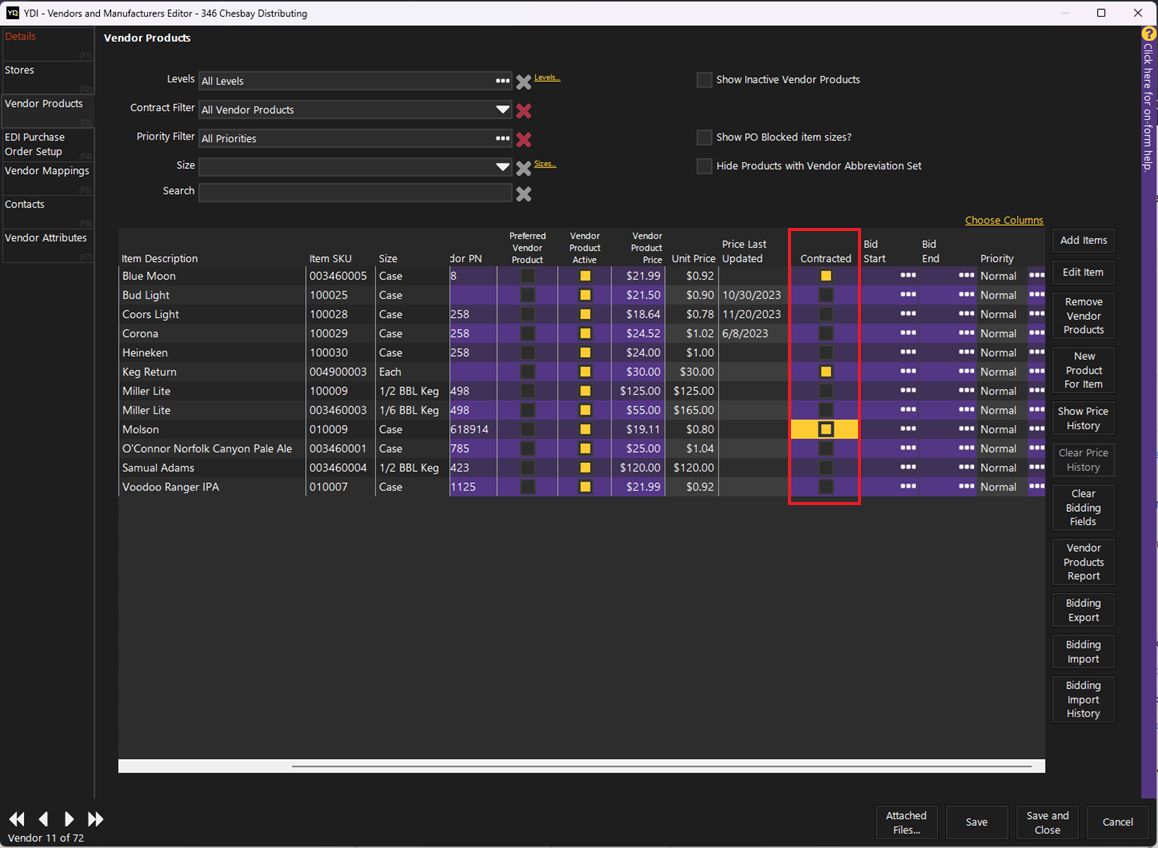
Task: Open Priority Filter selection ellipsis
Action: (502, 139)
